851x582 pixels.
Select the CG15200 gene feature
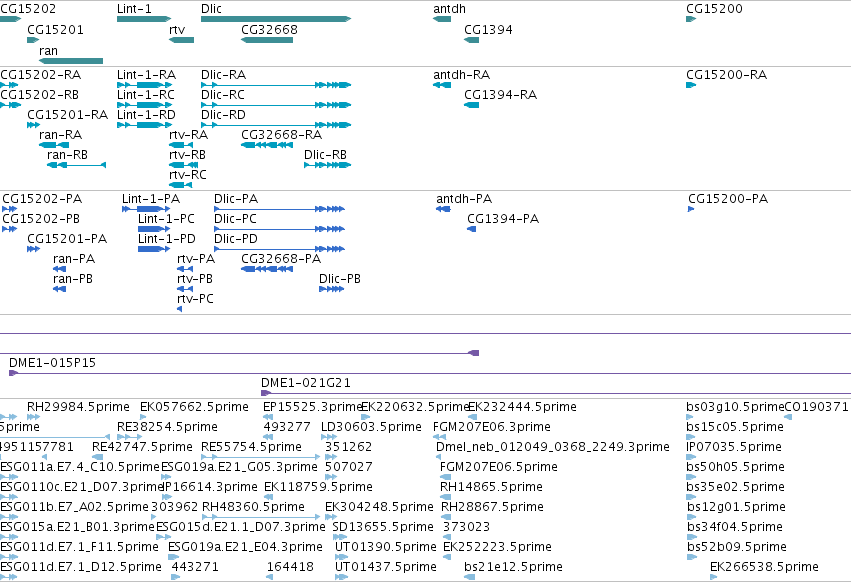(x=691, y=19)
